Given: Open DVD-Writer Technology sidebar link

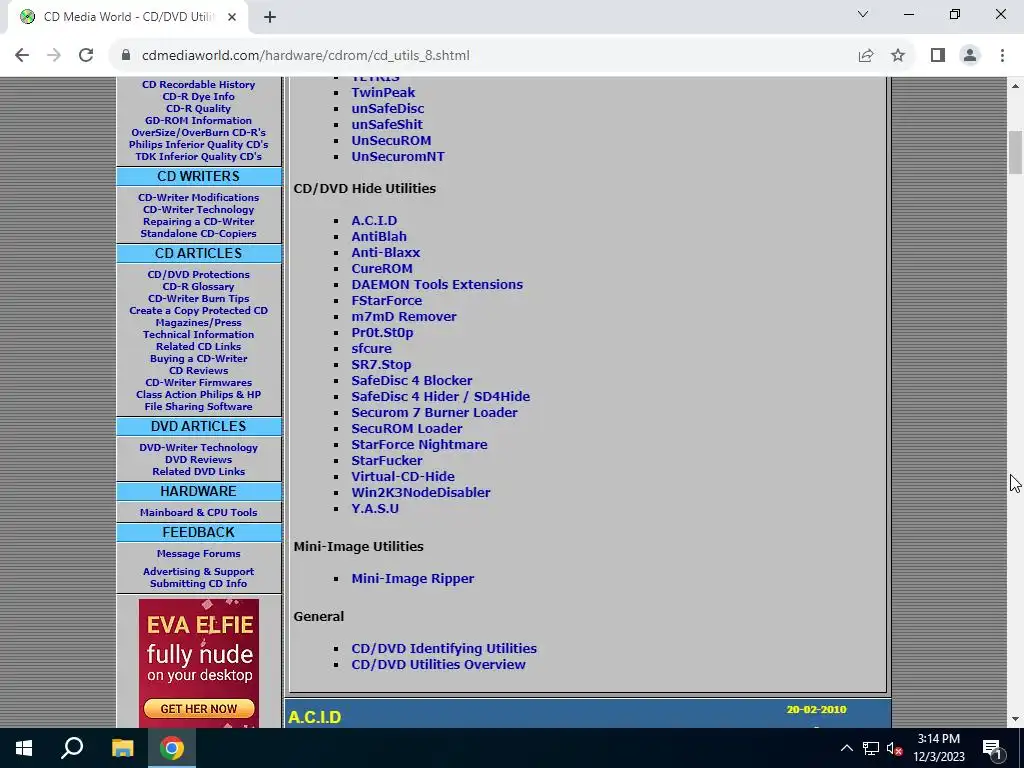Looking at the screenshot, I should pyautogui.click(x=199, y=448).
